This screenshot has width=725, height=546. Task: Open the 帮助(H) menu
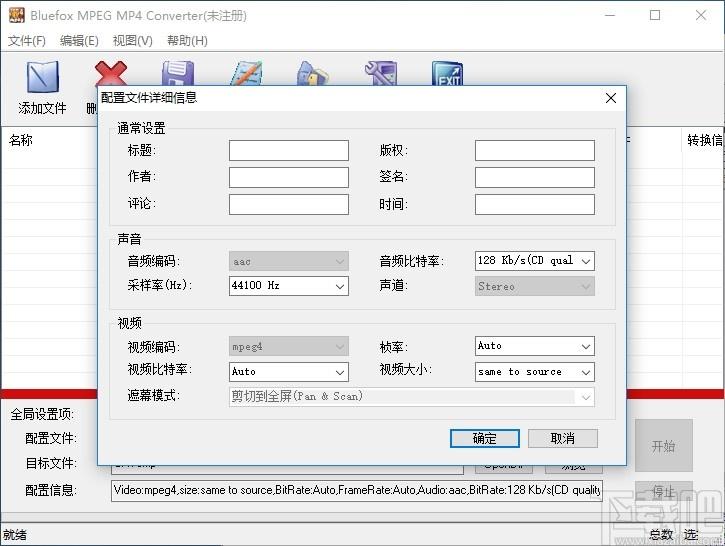(187, 41)
